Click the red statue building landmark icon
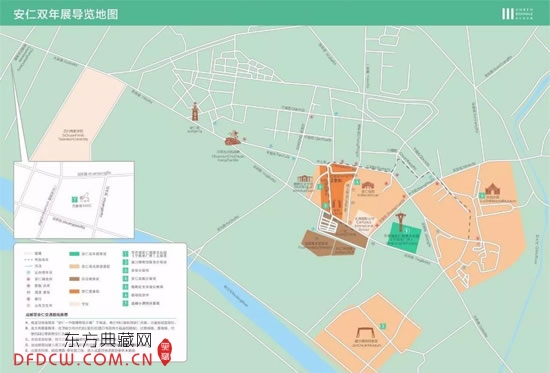The image size is (550, 373). [233, 138]
